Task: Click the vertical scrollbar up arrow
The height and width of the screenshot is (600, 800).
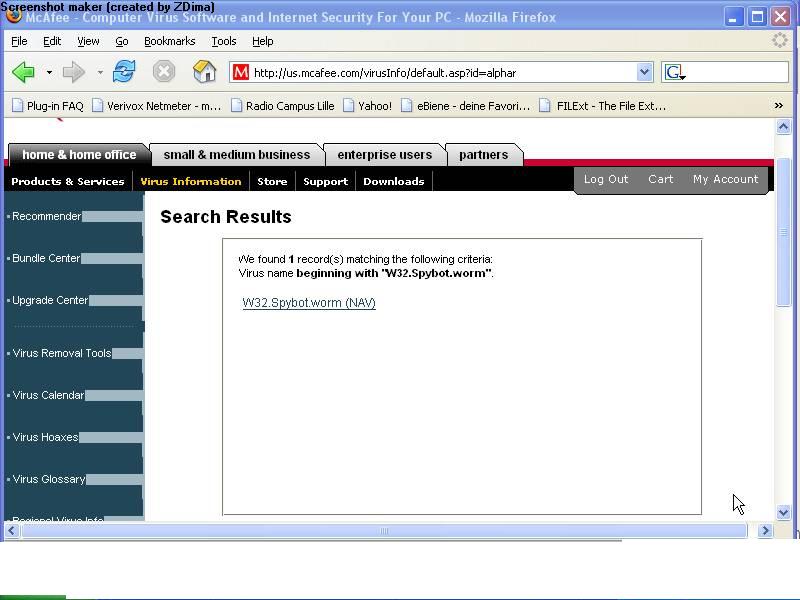Action: coord(783,127)
